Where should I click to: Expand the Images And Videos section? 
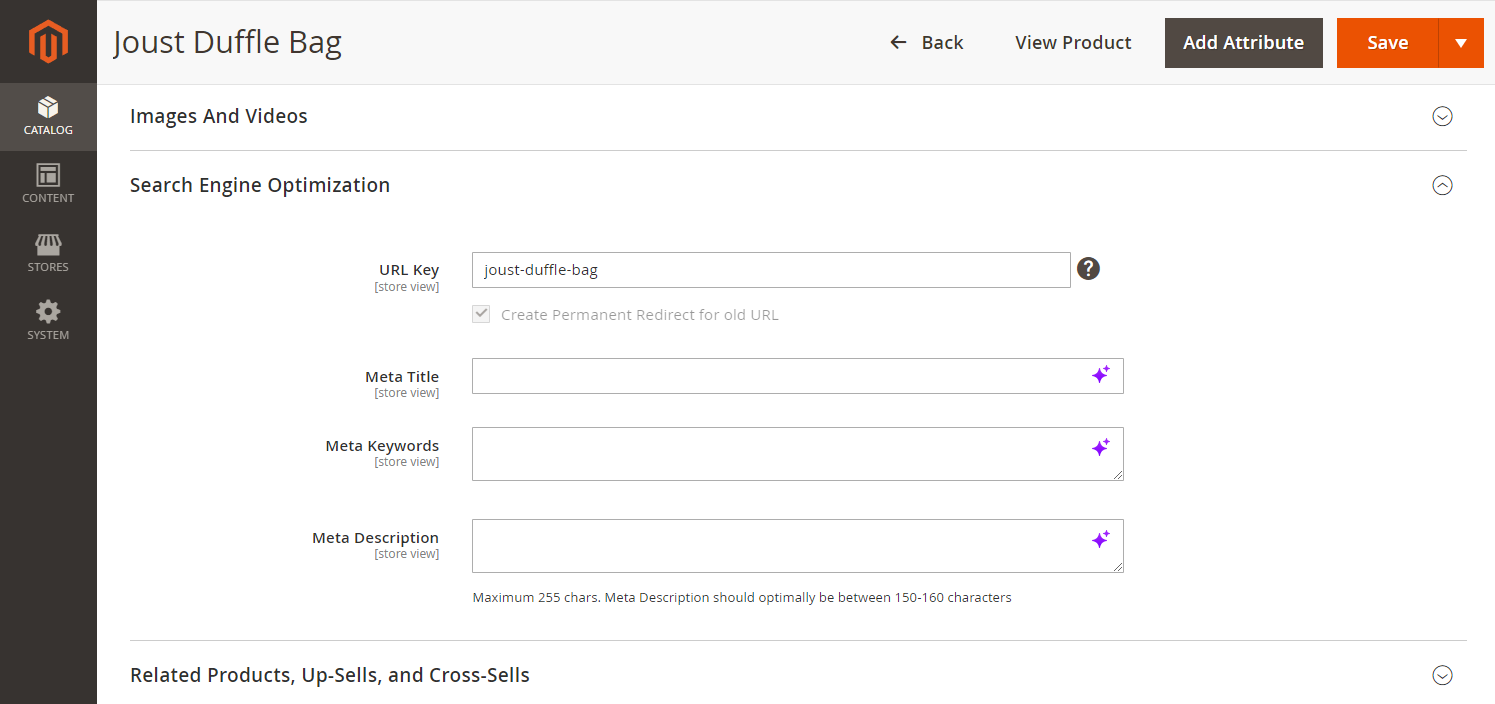1442,116
